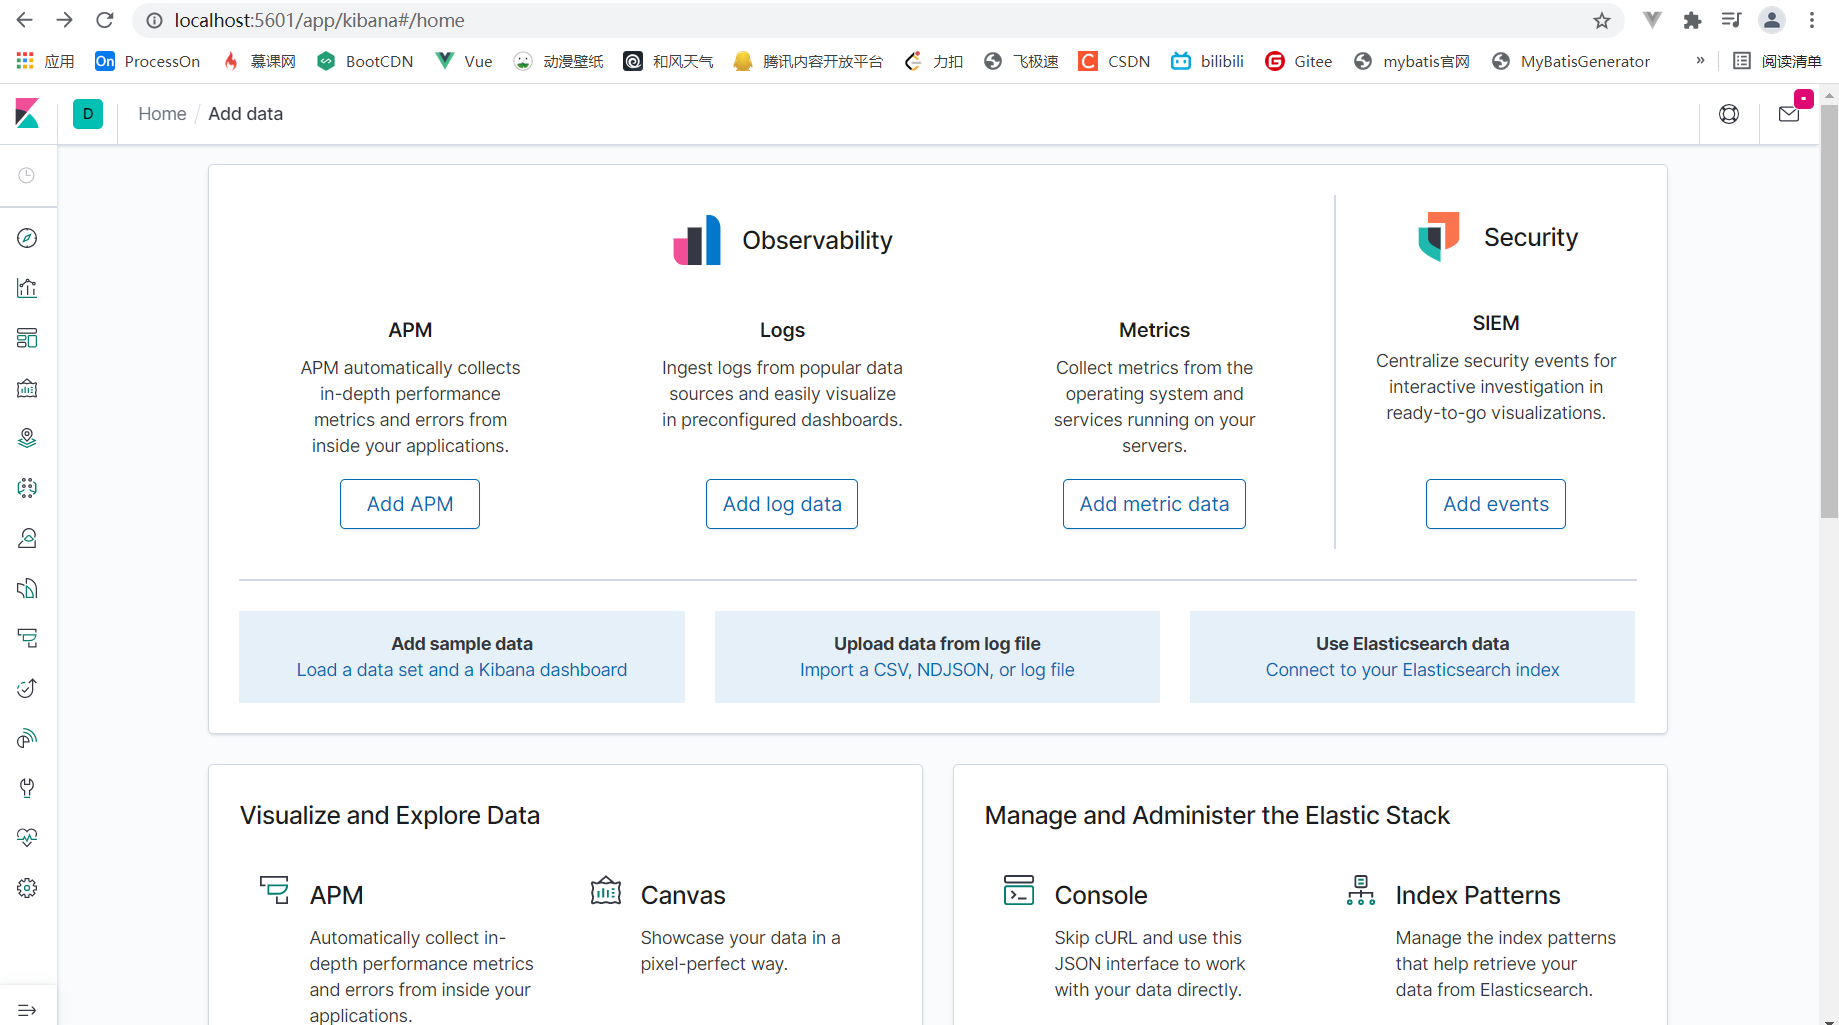Open the bilibili bookmark
This screenshot has height=1025, width=1839.
pyautogui.click(x=1207, y=61)
